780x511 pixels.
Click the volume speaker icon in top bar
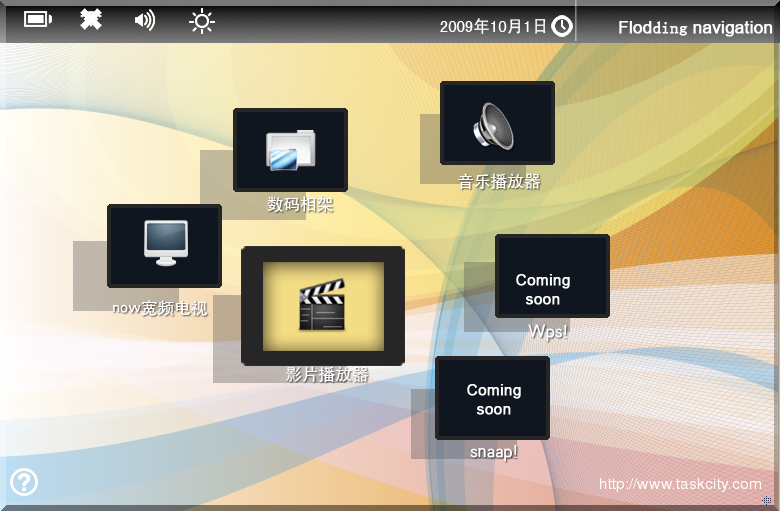coord(145,20)
